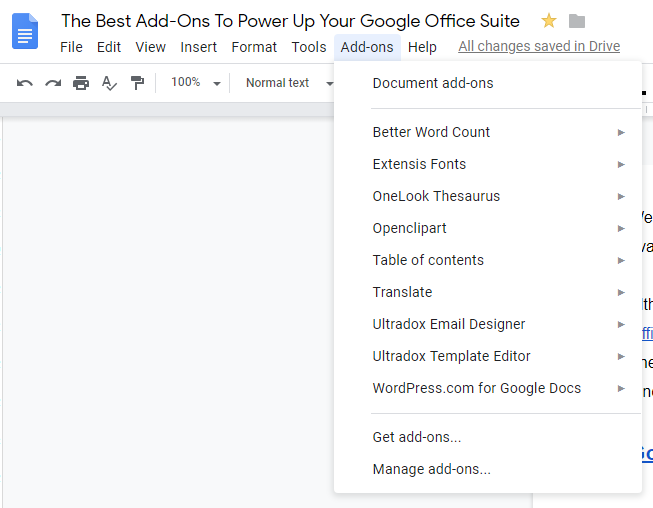Viewport: 653px width, 508px height.
Task: Star this document
Action: tap(548, 21)
